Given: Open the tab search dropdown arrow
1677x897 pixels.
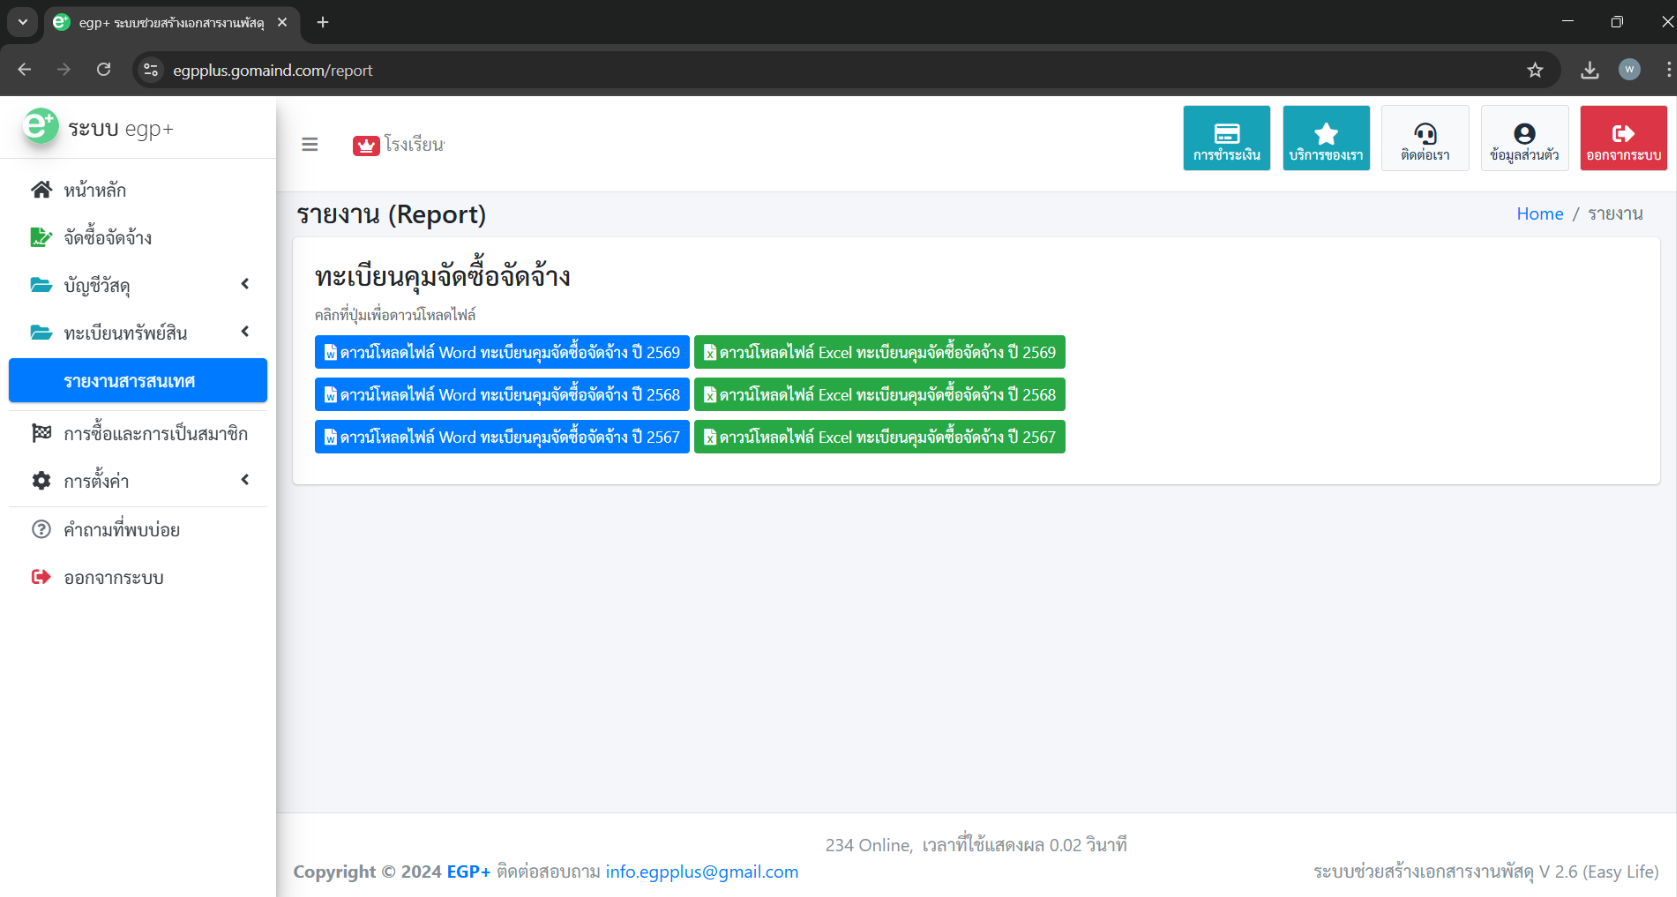Looking at the screenshot, I should point(22,22).
